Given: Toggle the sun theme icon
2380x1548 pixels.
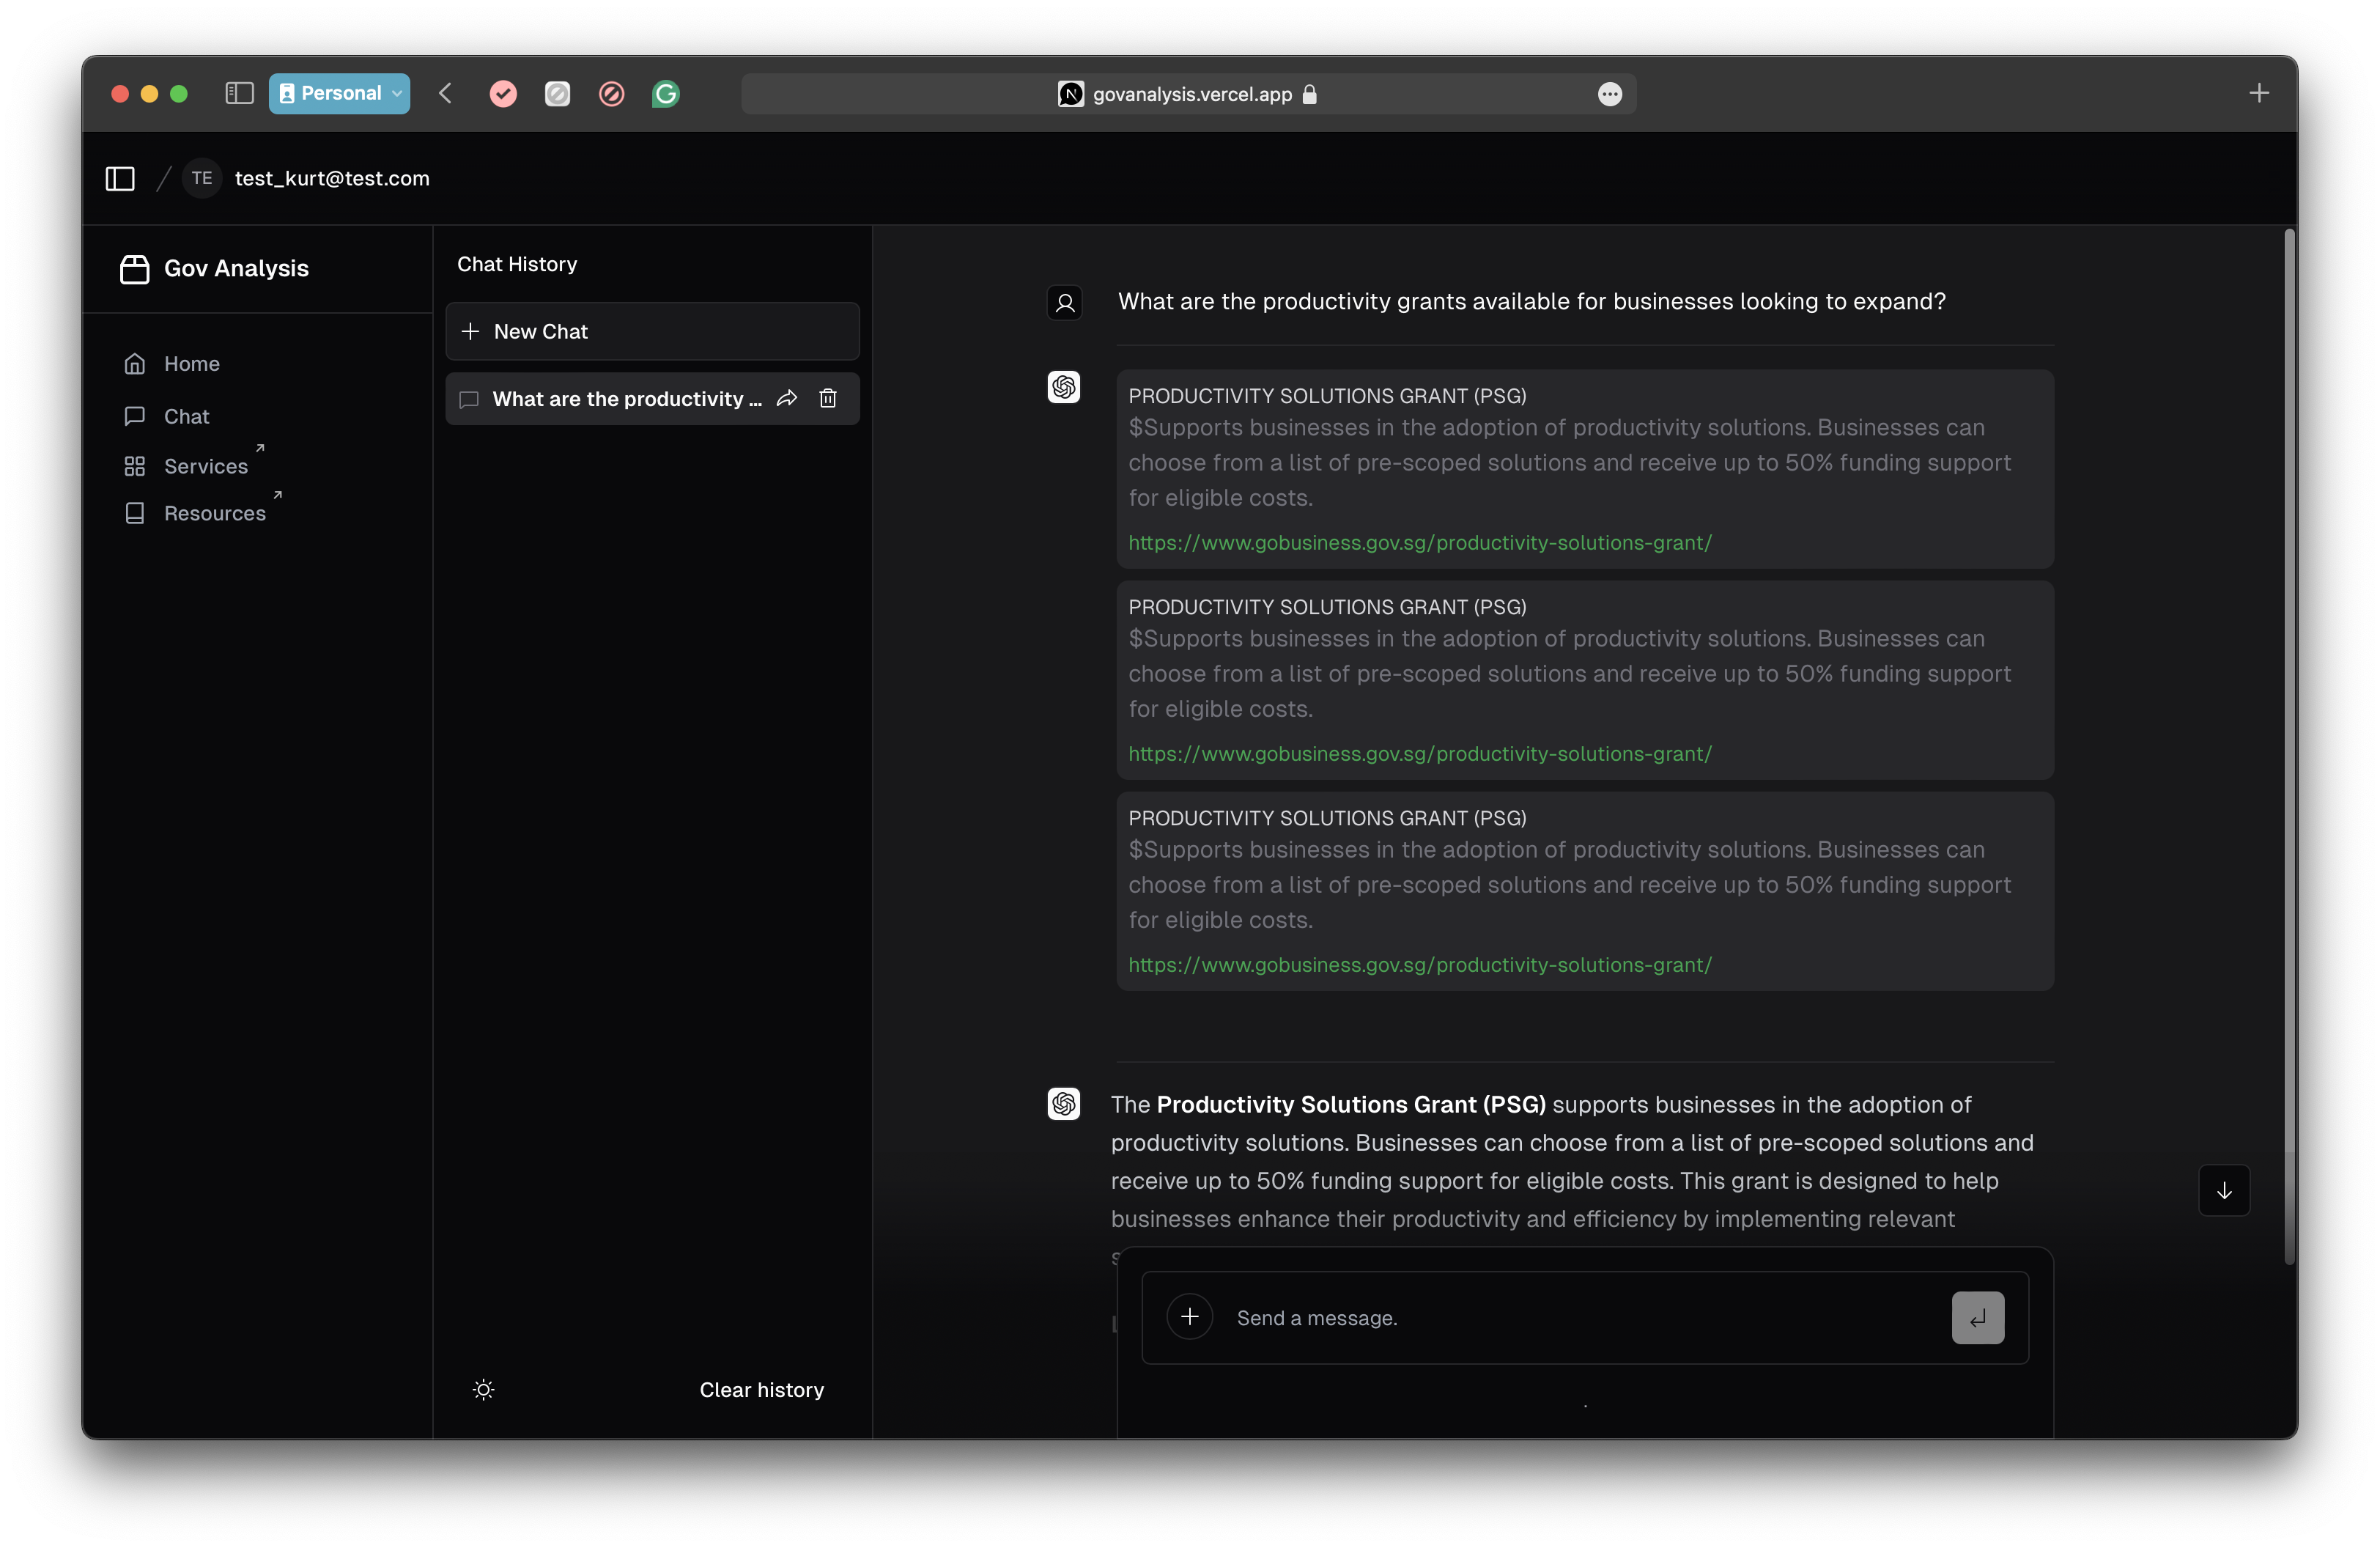Looking at the screenshot, I should coord(483,1390).
